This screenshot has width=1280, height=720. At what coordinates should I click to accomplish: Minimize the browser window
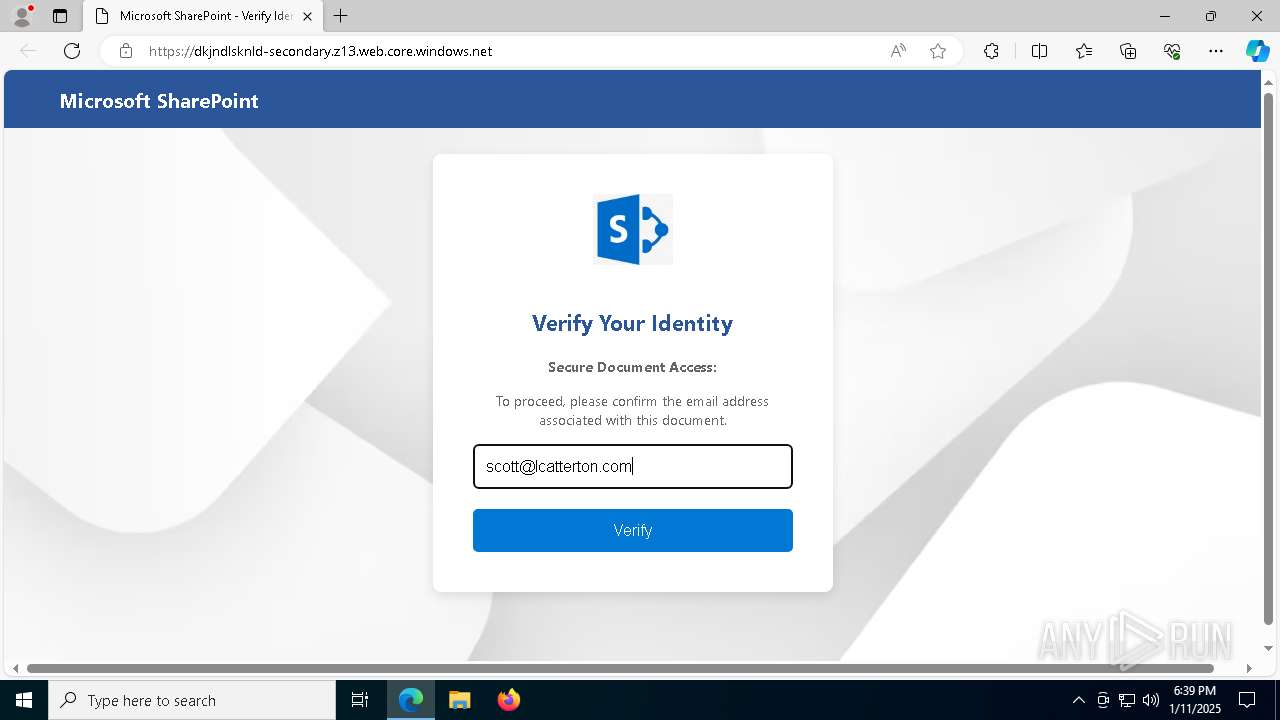pos(1164,16)
